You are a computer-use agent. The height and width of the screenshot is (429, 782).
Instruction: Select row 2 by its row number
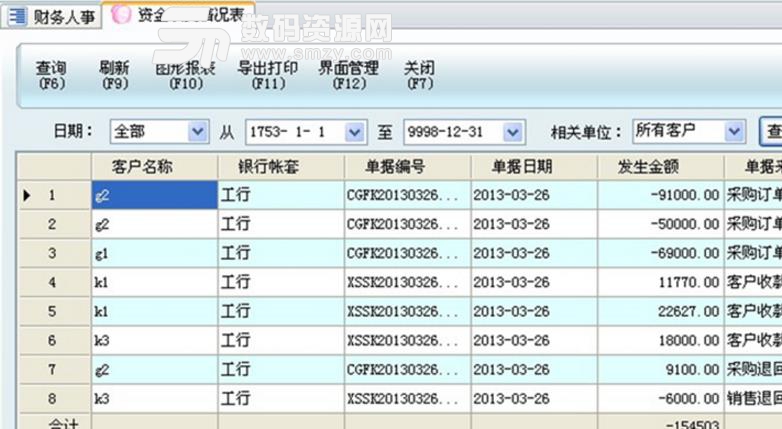pos(52,224)
